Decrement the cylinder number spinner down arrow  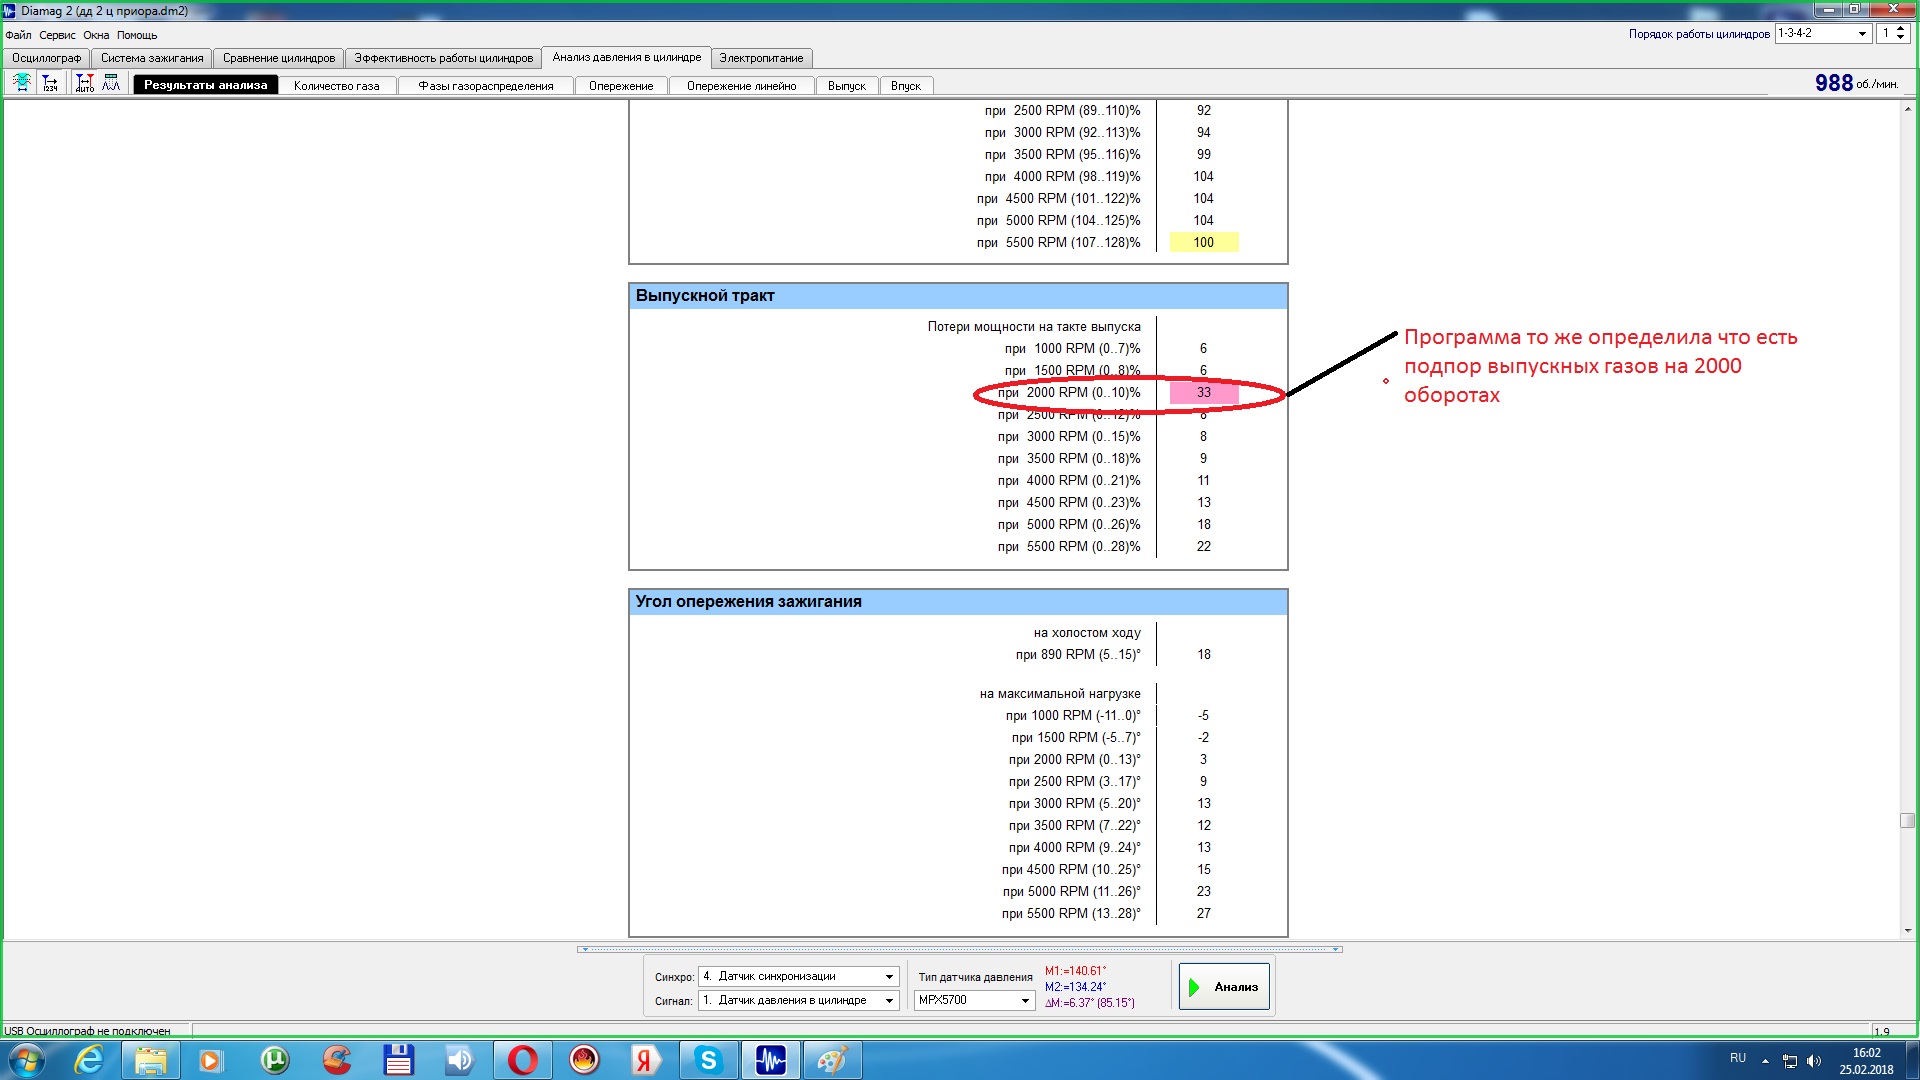pos(1901,38)
